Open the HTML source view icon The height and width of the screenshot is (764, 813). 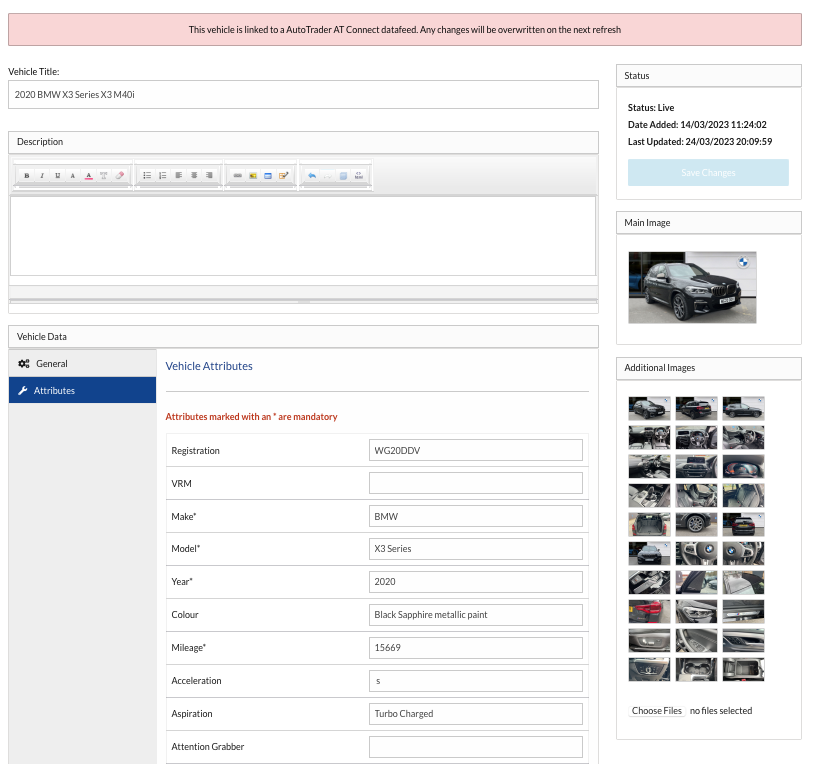pyautogui.click(x=358, y=175)
